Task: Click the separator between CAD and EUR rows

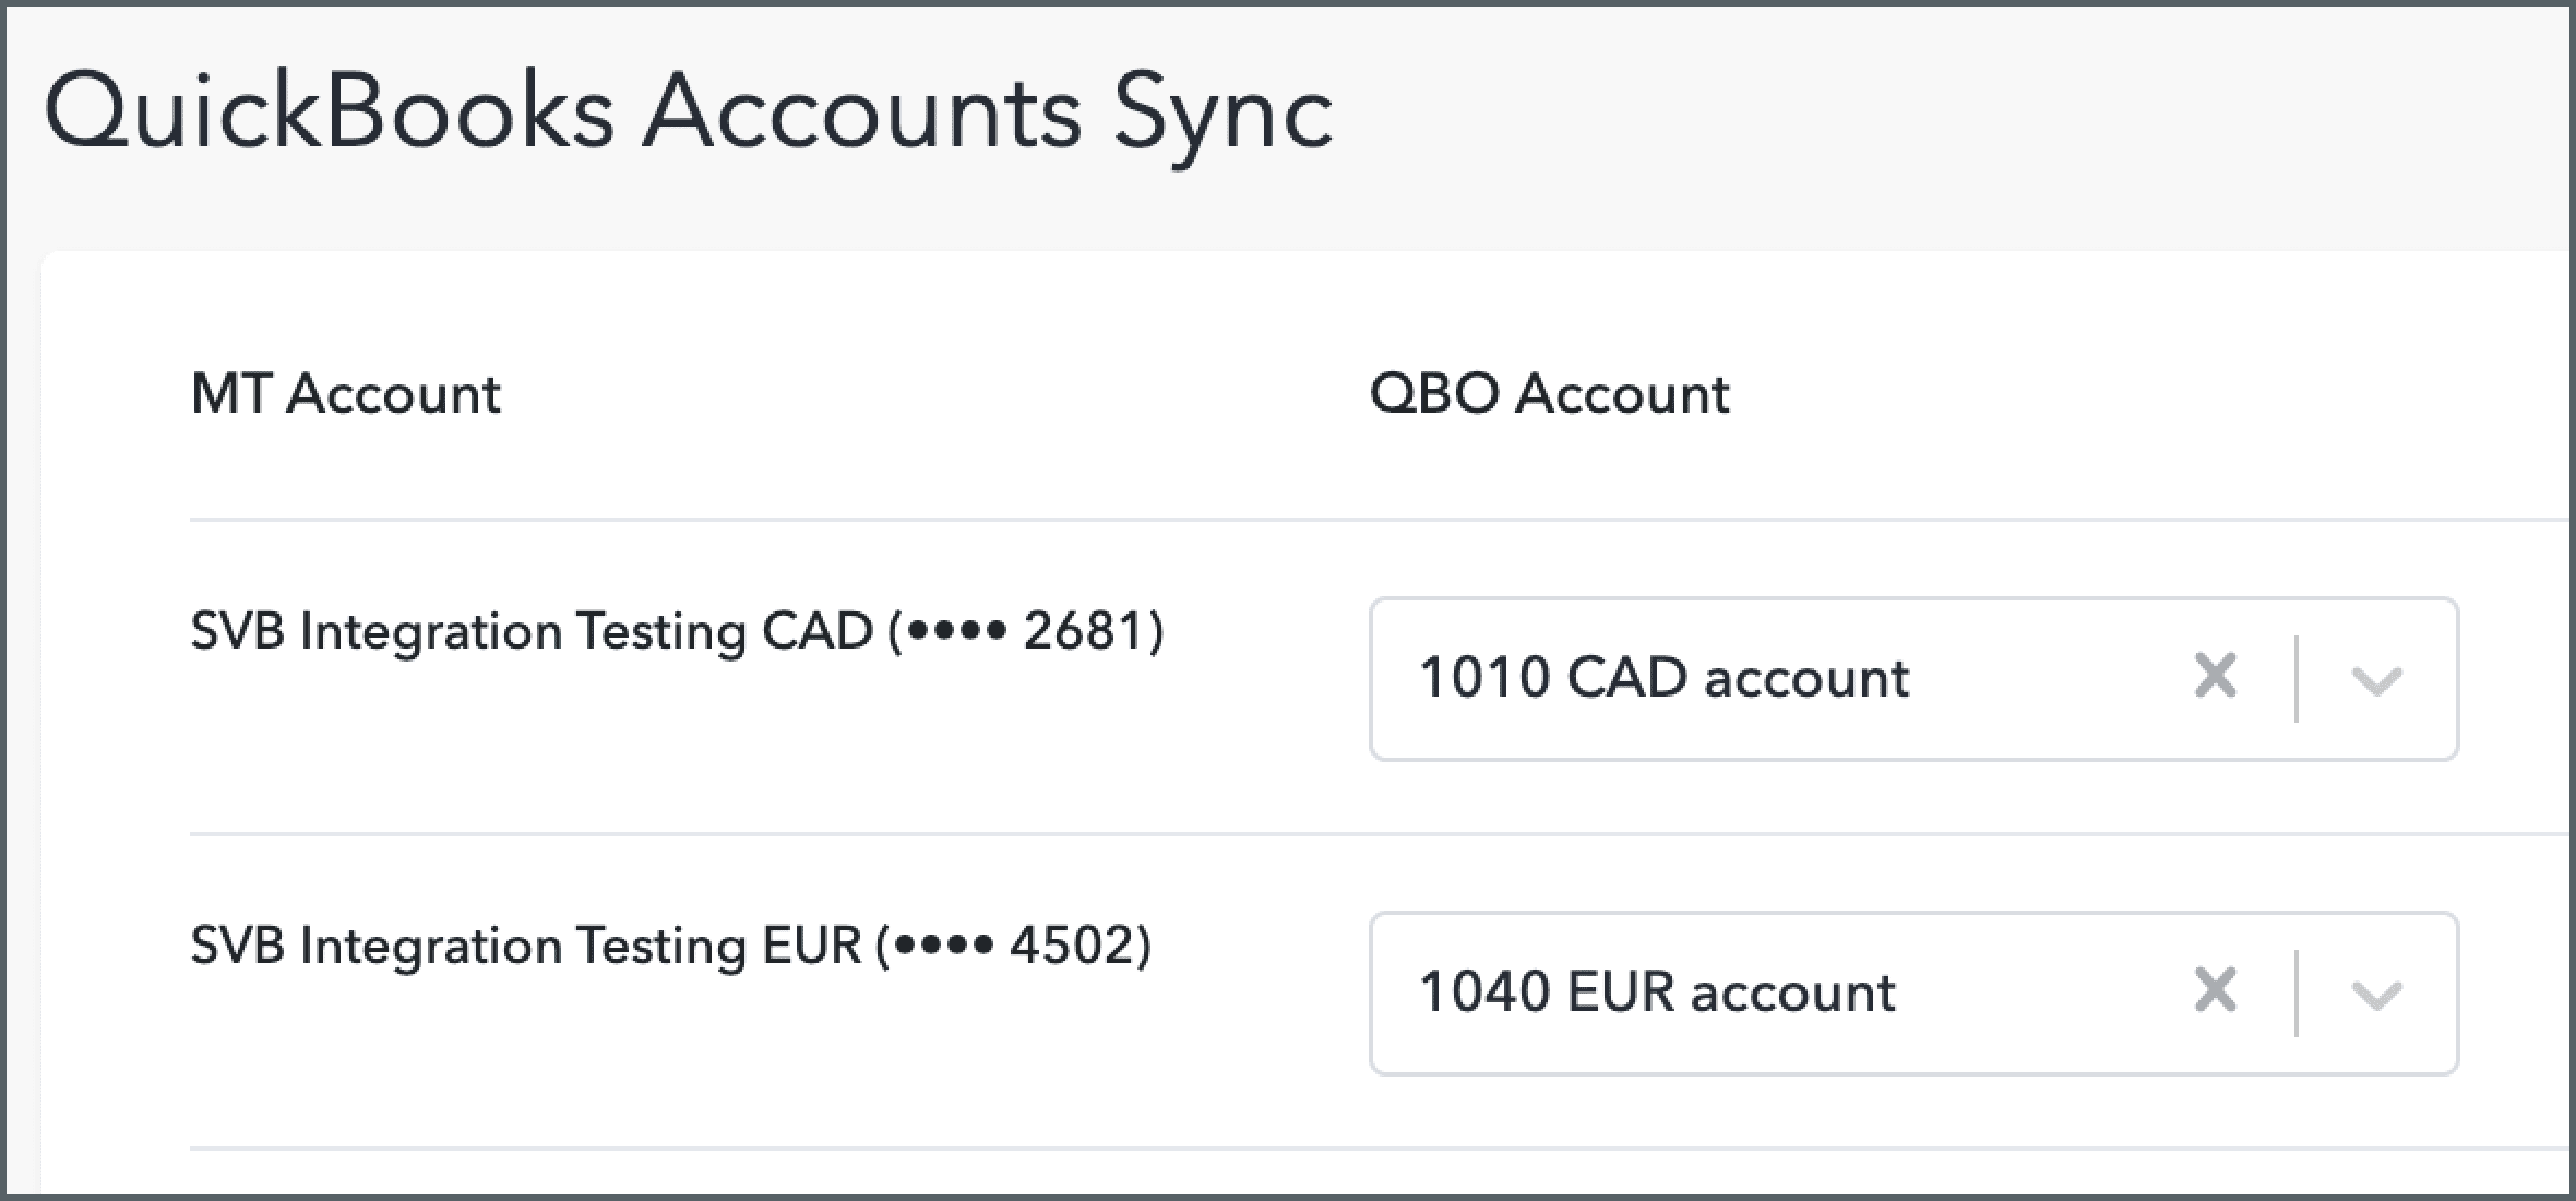Action: 1300,834
